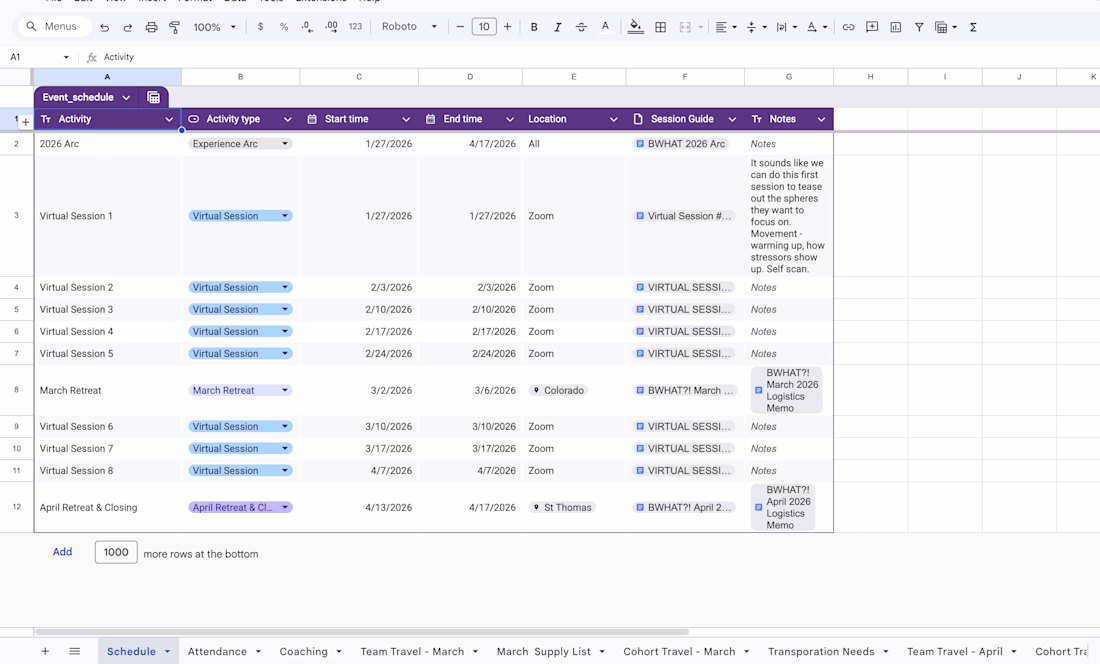
Task: Click the Redo arrow icon
Action: (128, 27)
